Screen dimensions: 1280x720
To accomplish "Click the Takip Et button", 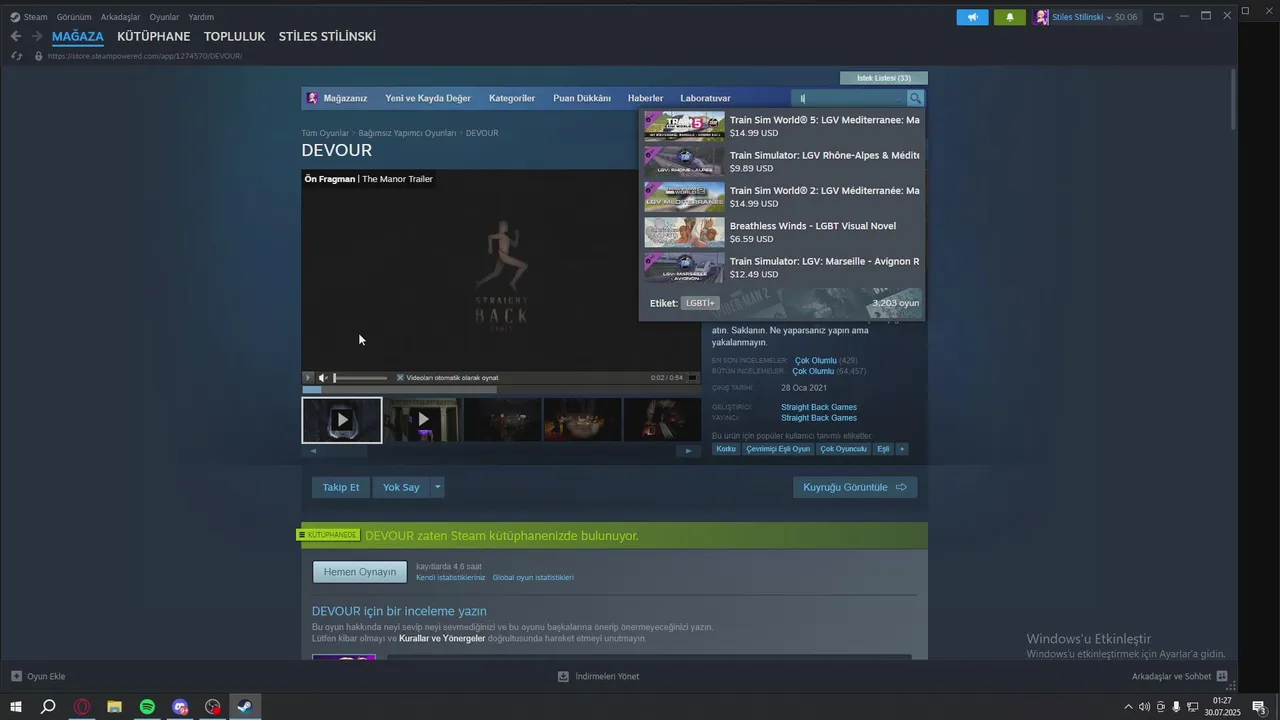I will tap(341, 487).
